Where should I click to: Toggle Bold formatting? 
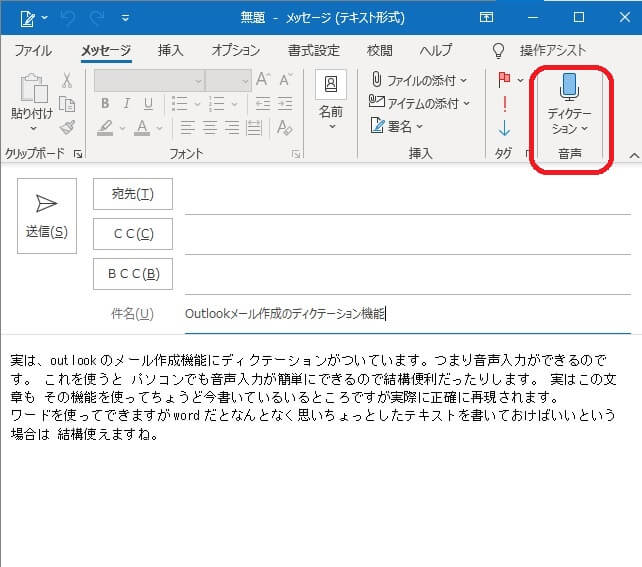tap(105, 104)
